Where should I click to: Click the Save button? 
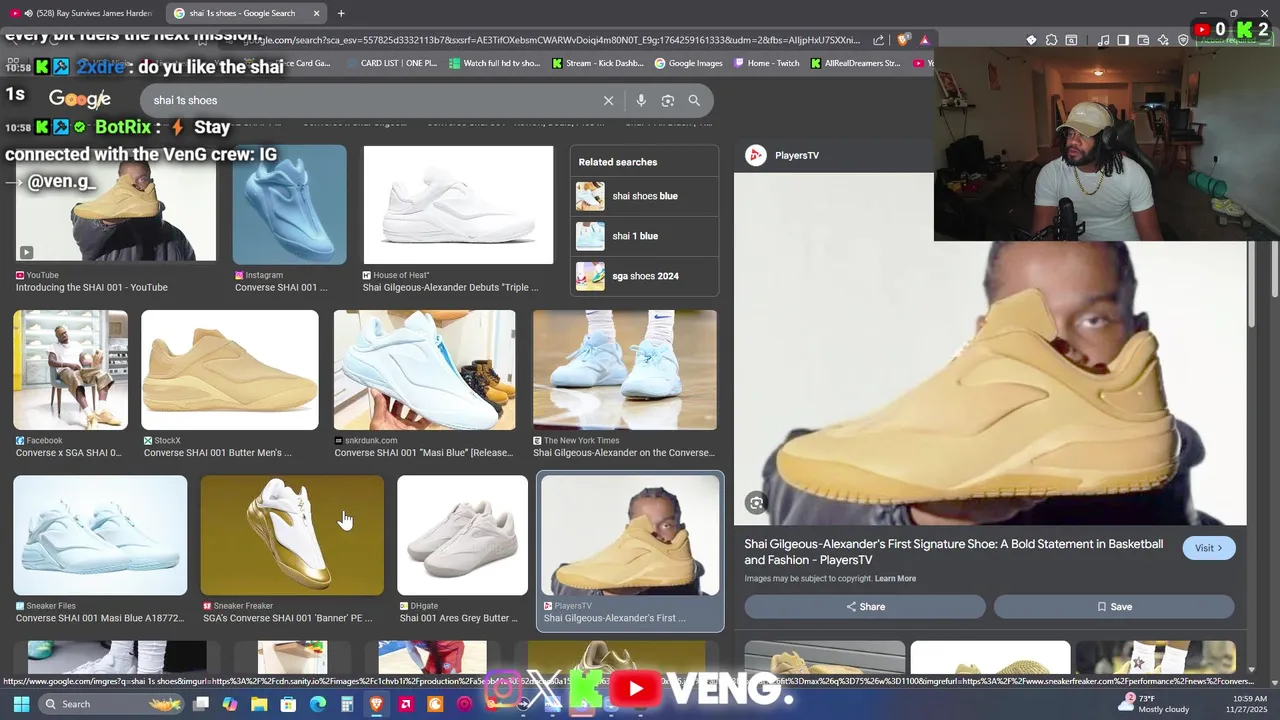(x=1114, y=607)
